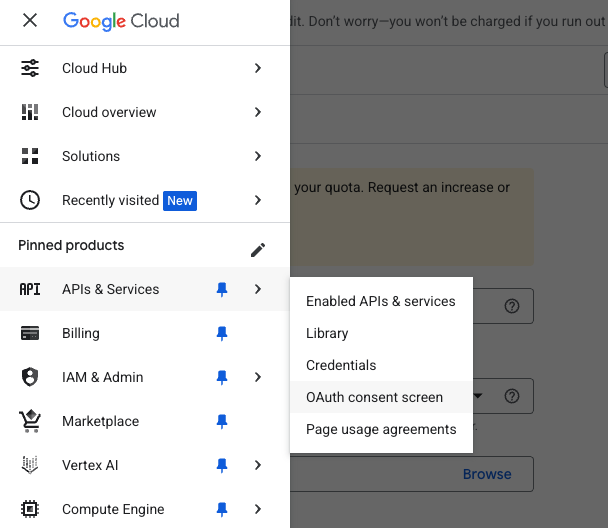This screenshot has height=528, width=608.
Task: Click the New badge beside Recently visited
Action: tap(180, 201)
